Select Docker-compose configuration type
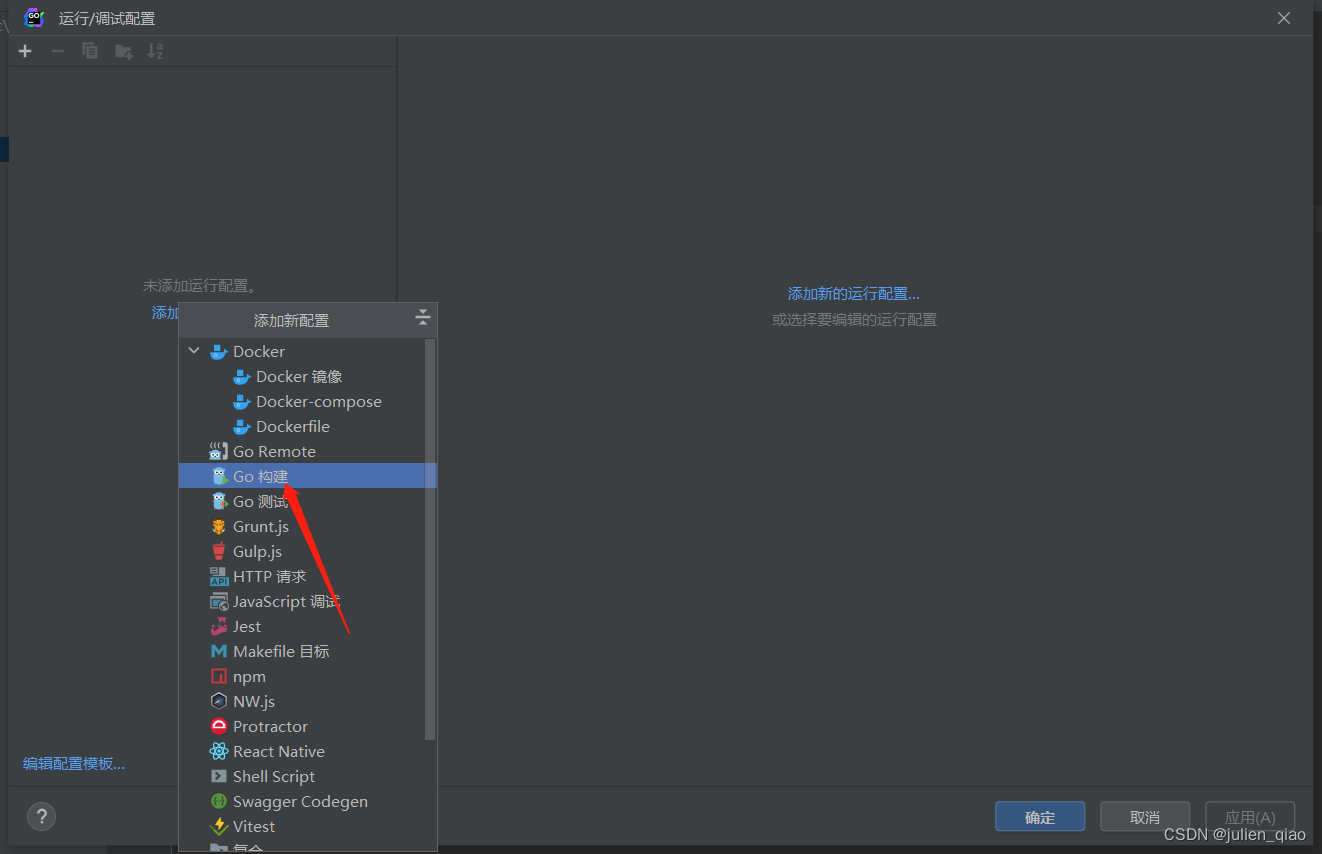The image size is (1322, 854). click(319, 401)
